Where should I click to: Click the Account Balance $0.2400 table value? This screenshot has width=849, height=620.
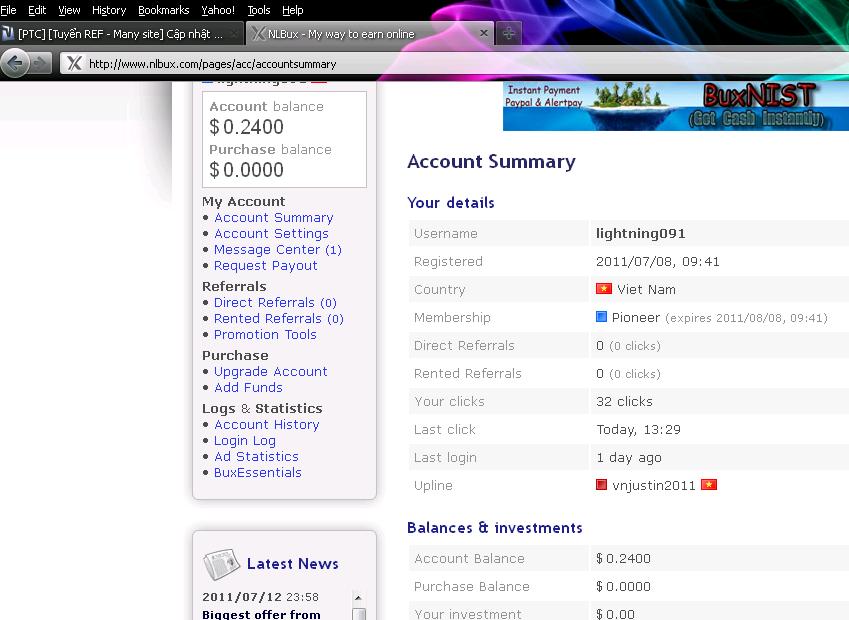[623, 558]
